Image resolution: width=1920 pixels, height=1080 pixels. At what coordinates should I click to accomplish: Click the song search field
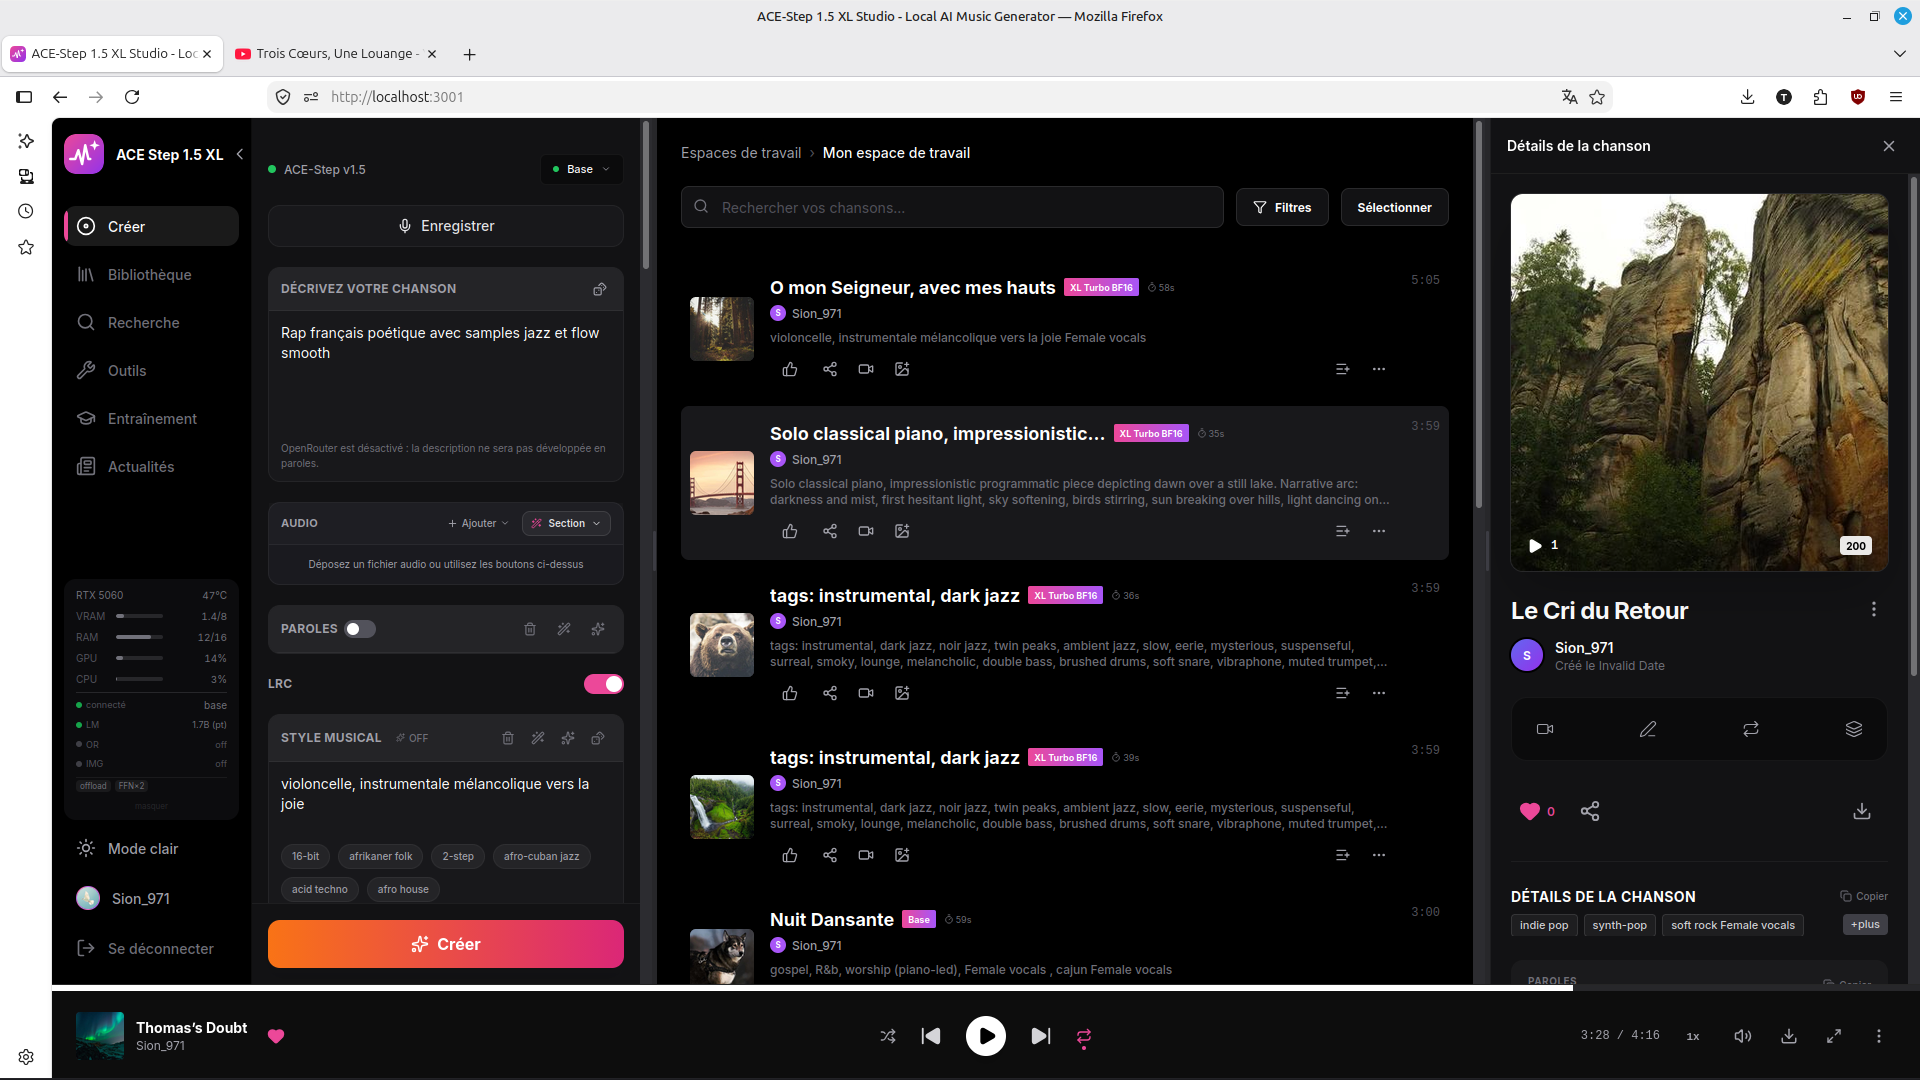(952, 207)
